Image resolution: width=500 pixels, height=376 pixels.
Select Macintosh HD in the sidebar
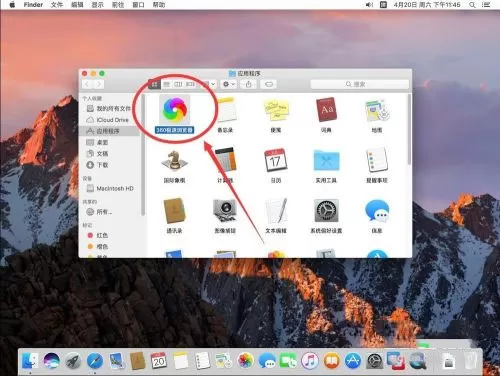click(x=109, y=188)
